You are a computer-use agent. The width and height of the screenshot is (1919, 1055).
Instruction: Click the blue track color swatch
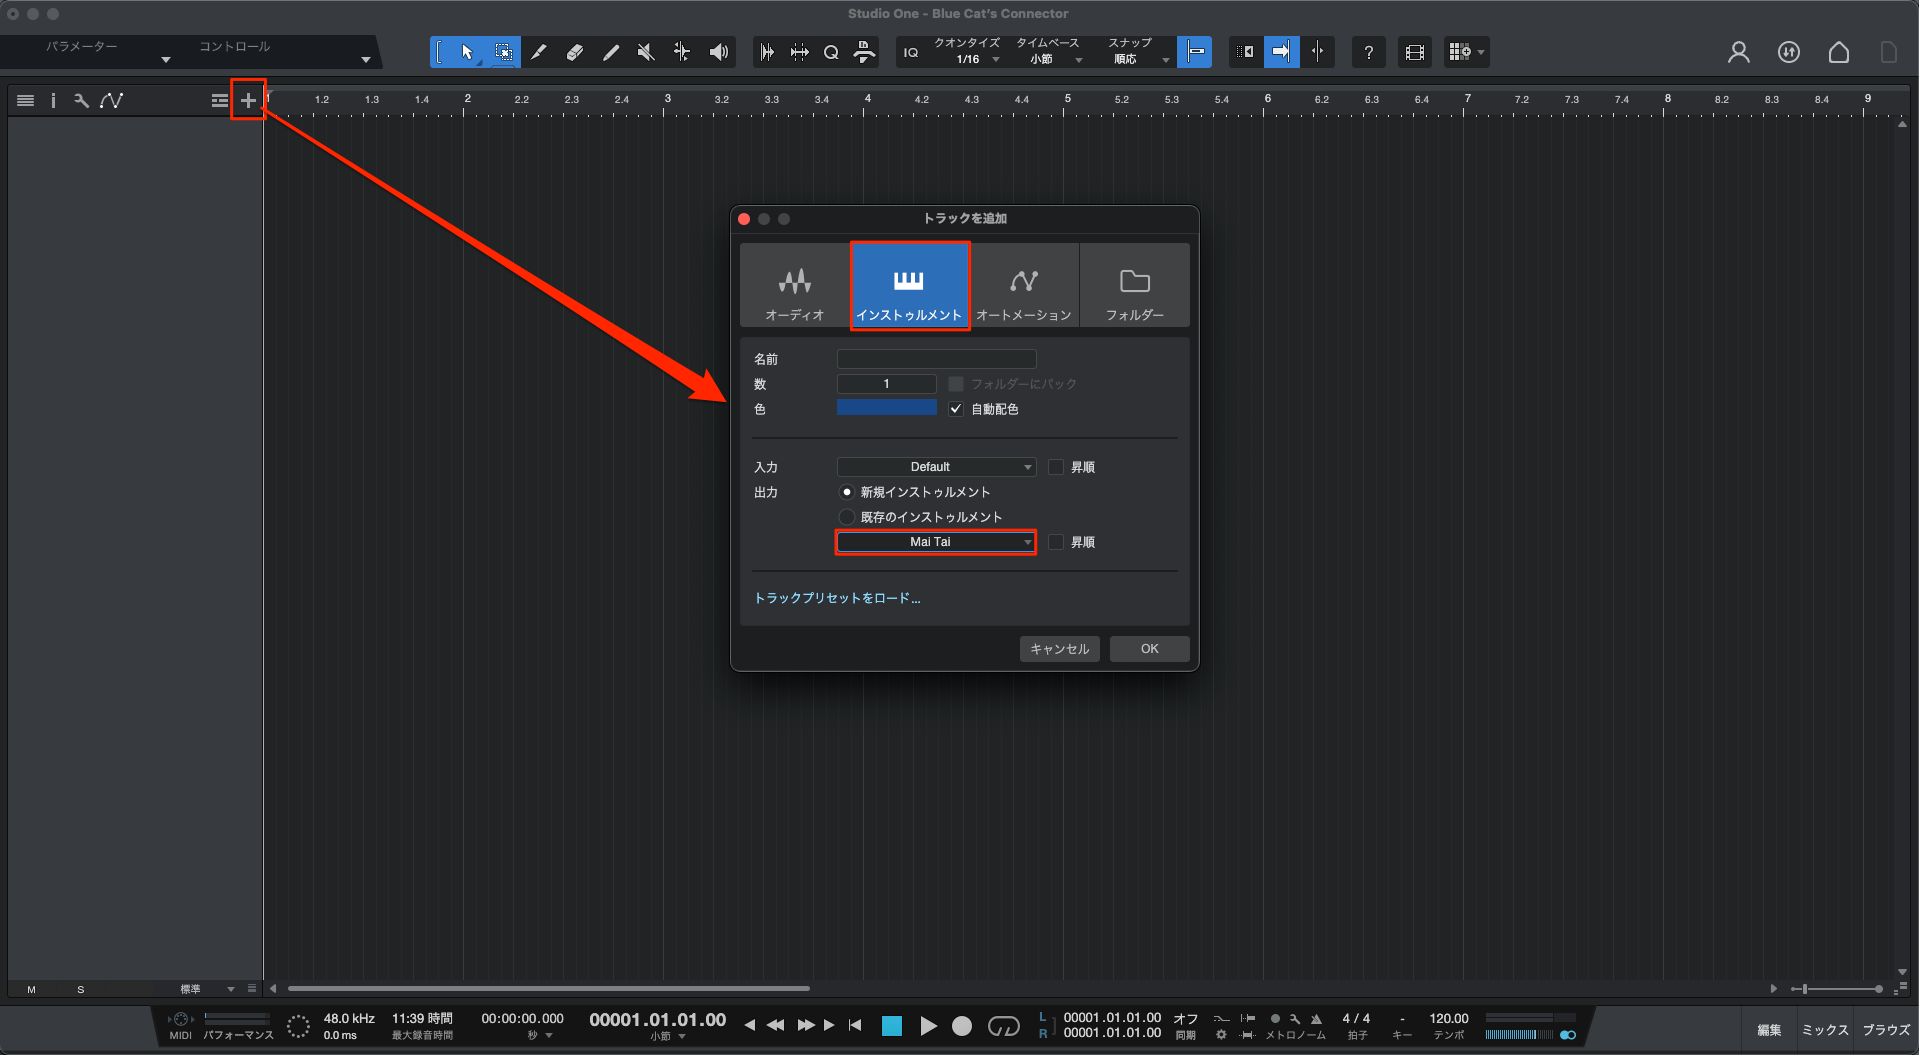click(887, 408)
